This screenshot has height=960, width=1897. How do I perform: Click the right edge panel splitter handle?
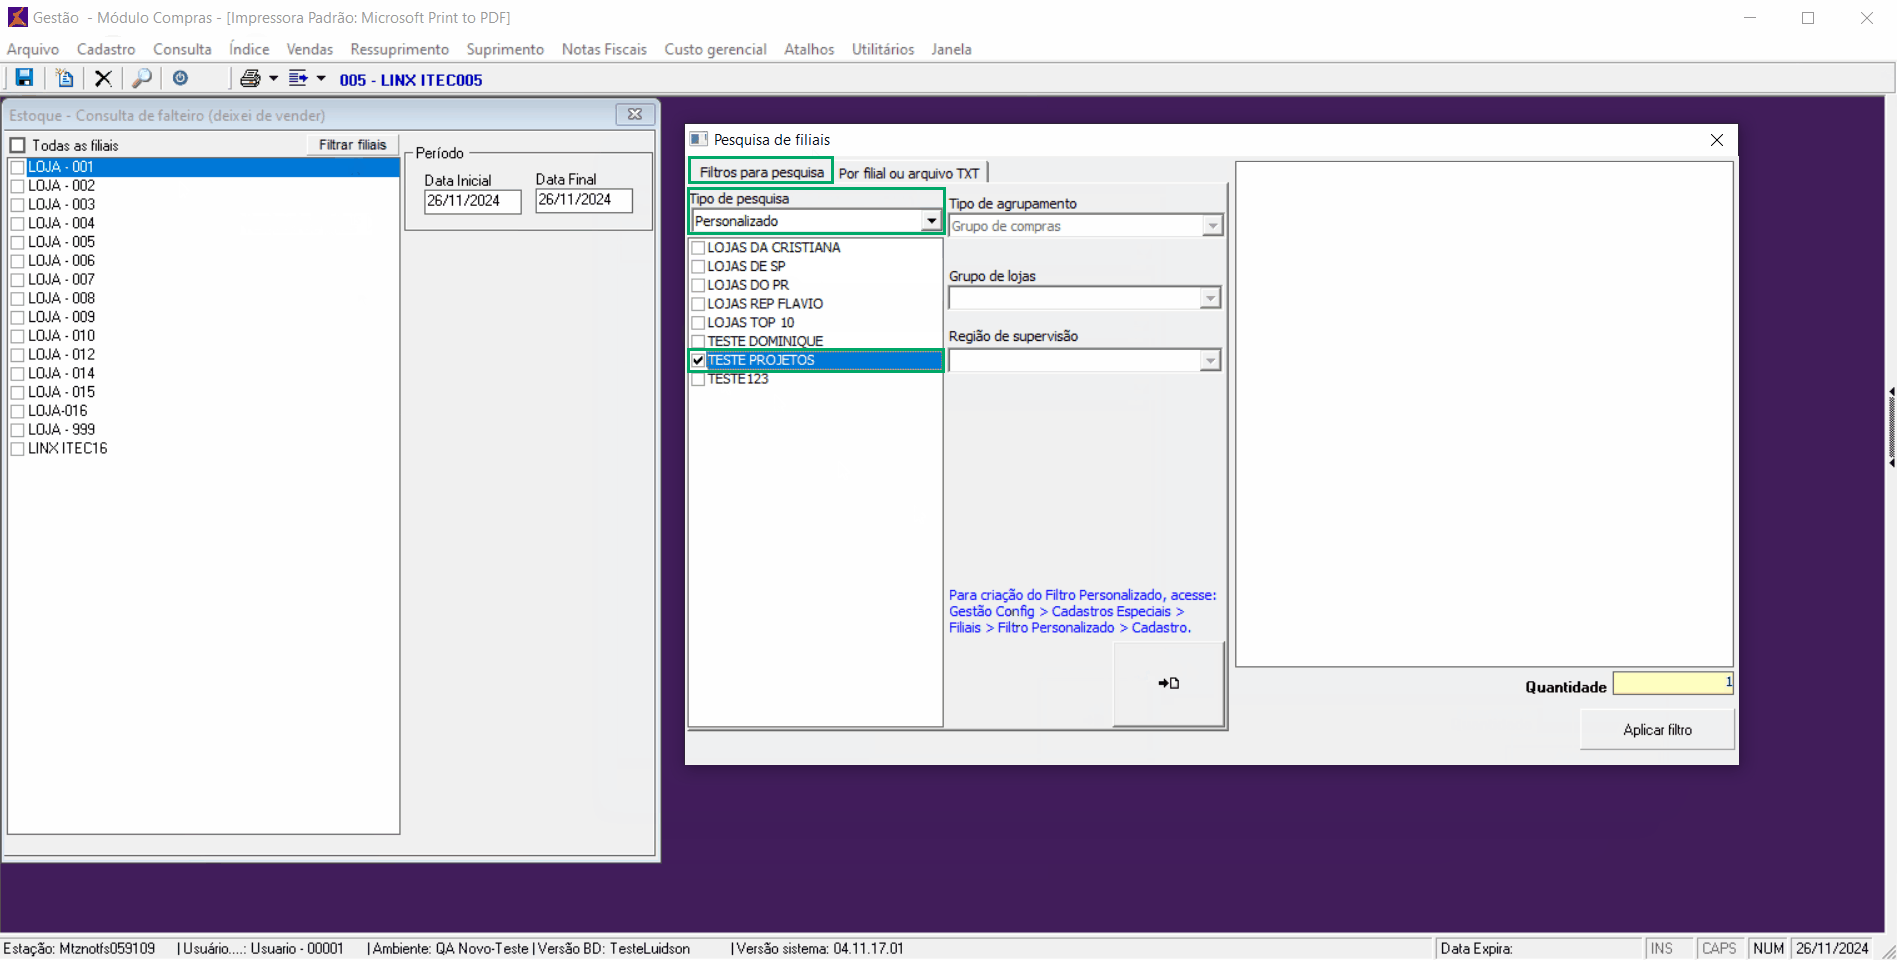tap(1891, 427)
